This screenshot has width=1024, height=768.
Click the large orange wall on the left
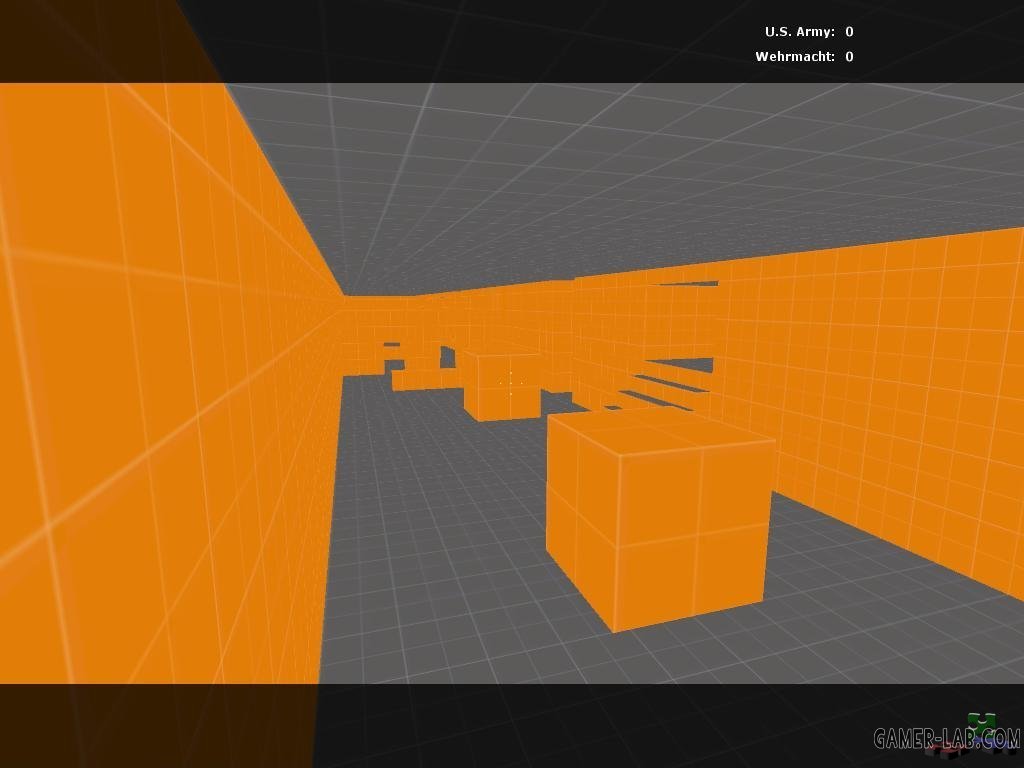coord(150,400)
